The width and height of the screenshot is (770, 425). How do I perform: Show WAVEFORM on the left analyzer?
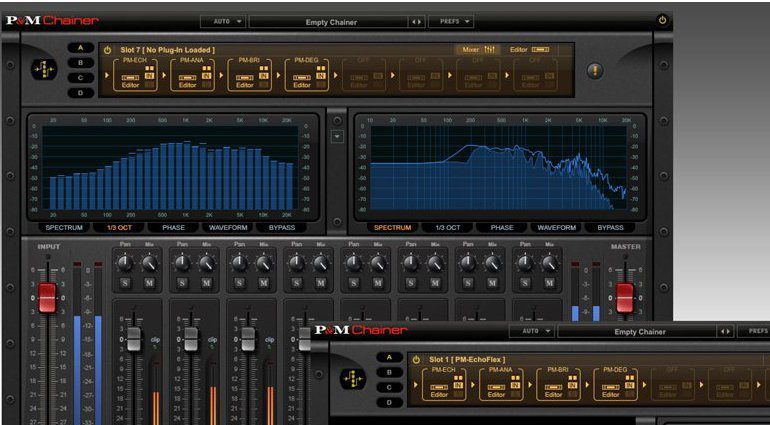pyautogui.click(x=228, y=227)
